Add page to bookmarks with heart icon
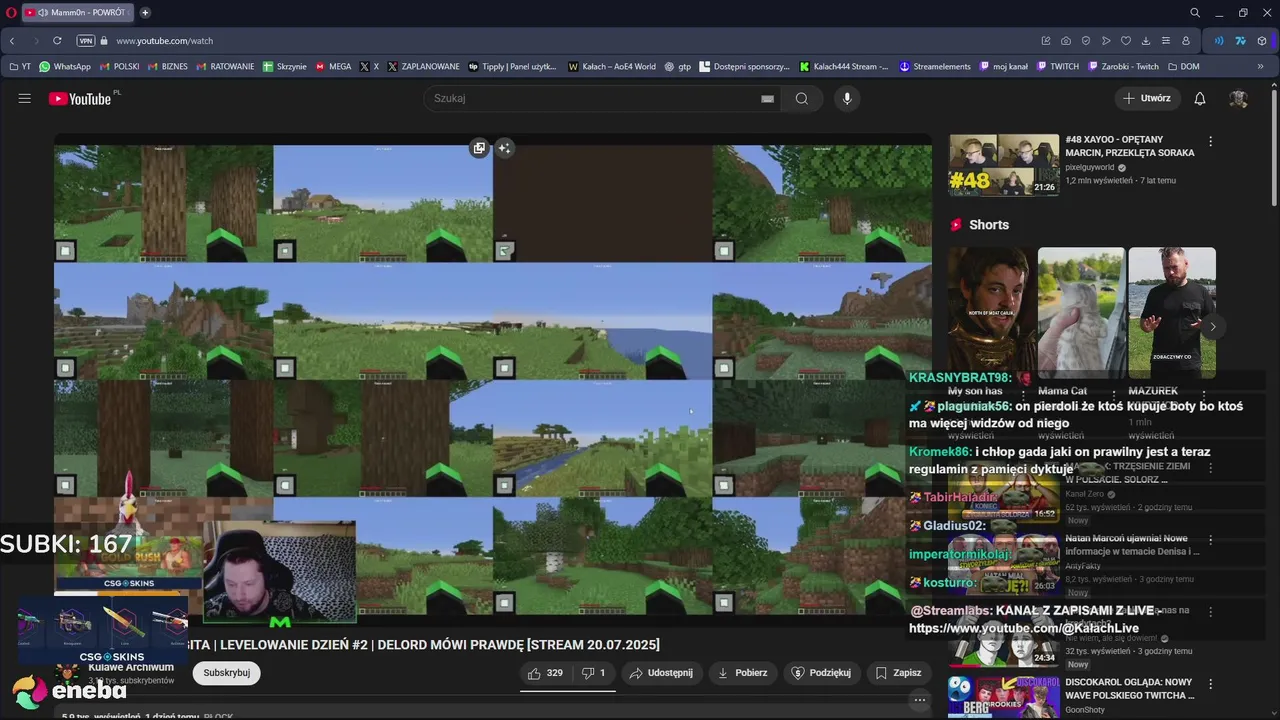Image resolution: width=1280 pixels, height=720 pixels. (x=1126, y=41)
